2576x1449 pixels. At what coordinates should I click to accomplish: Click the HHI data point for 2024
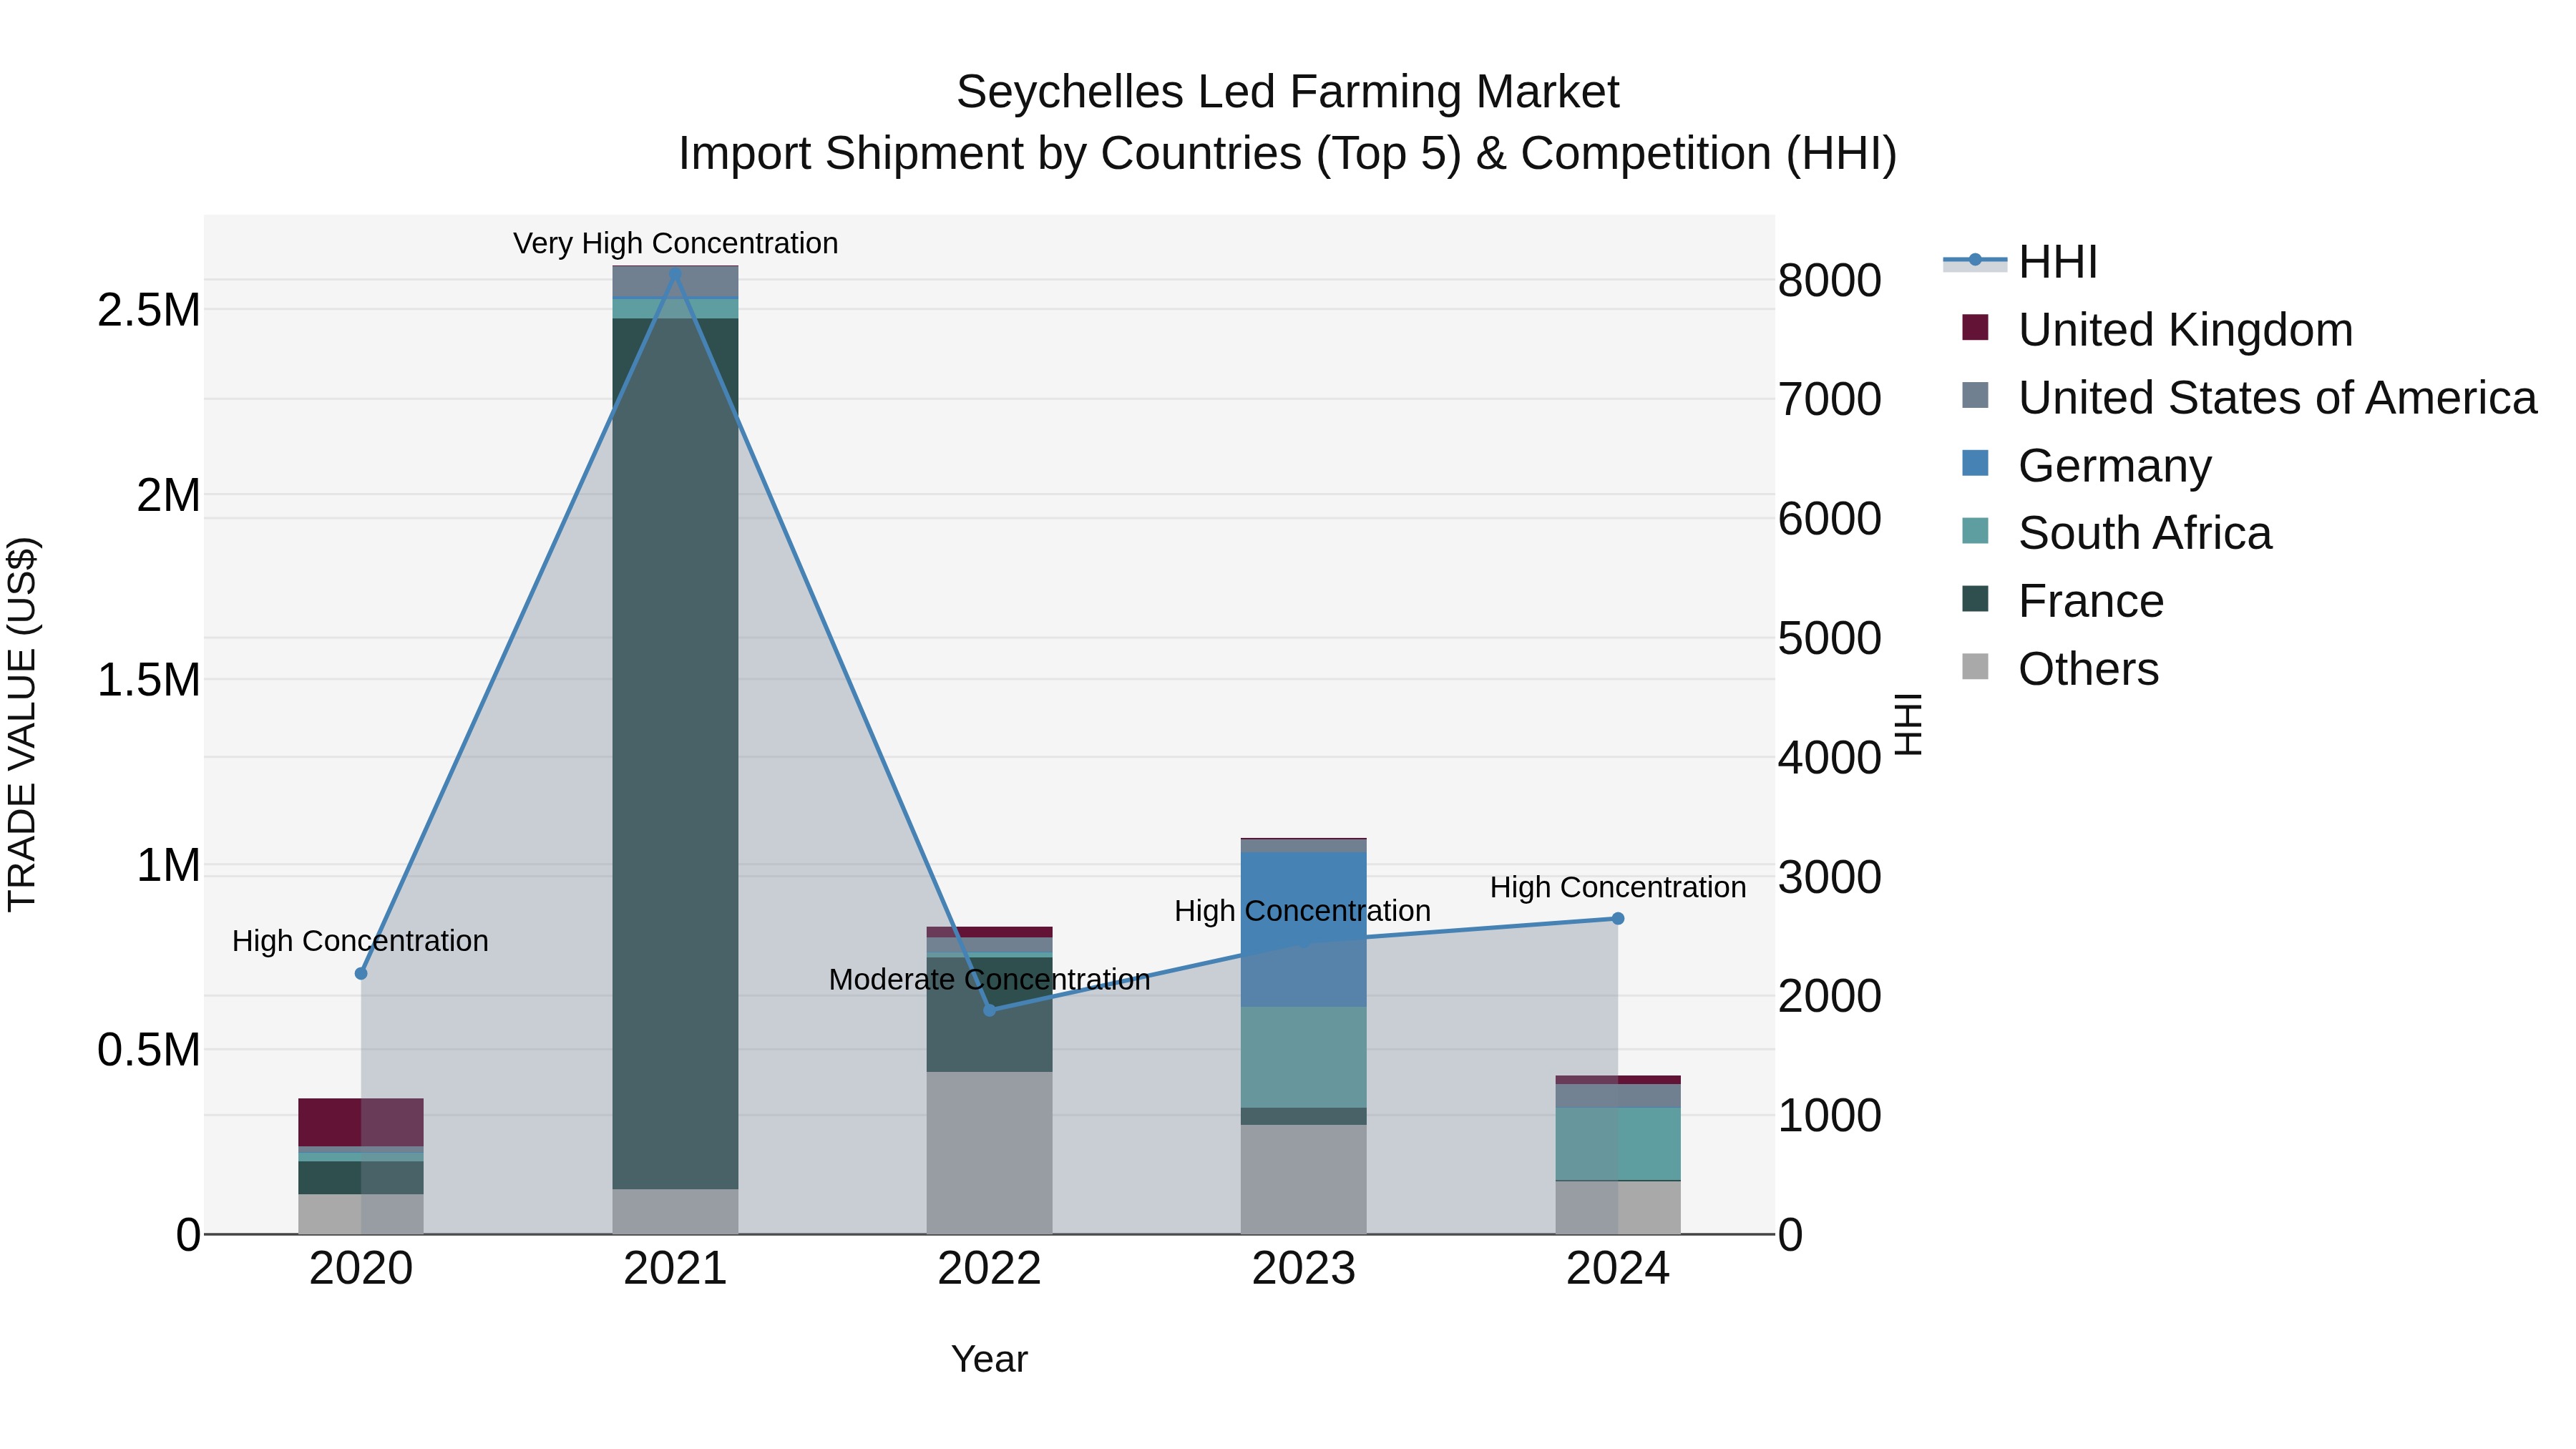click(1618, 918)
